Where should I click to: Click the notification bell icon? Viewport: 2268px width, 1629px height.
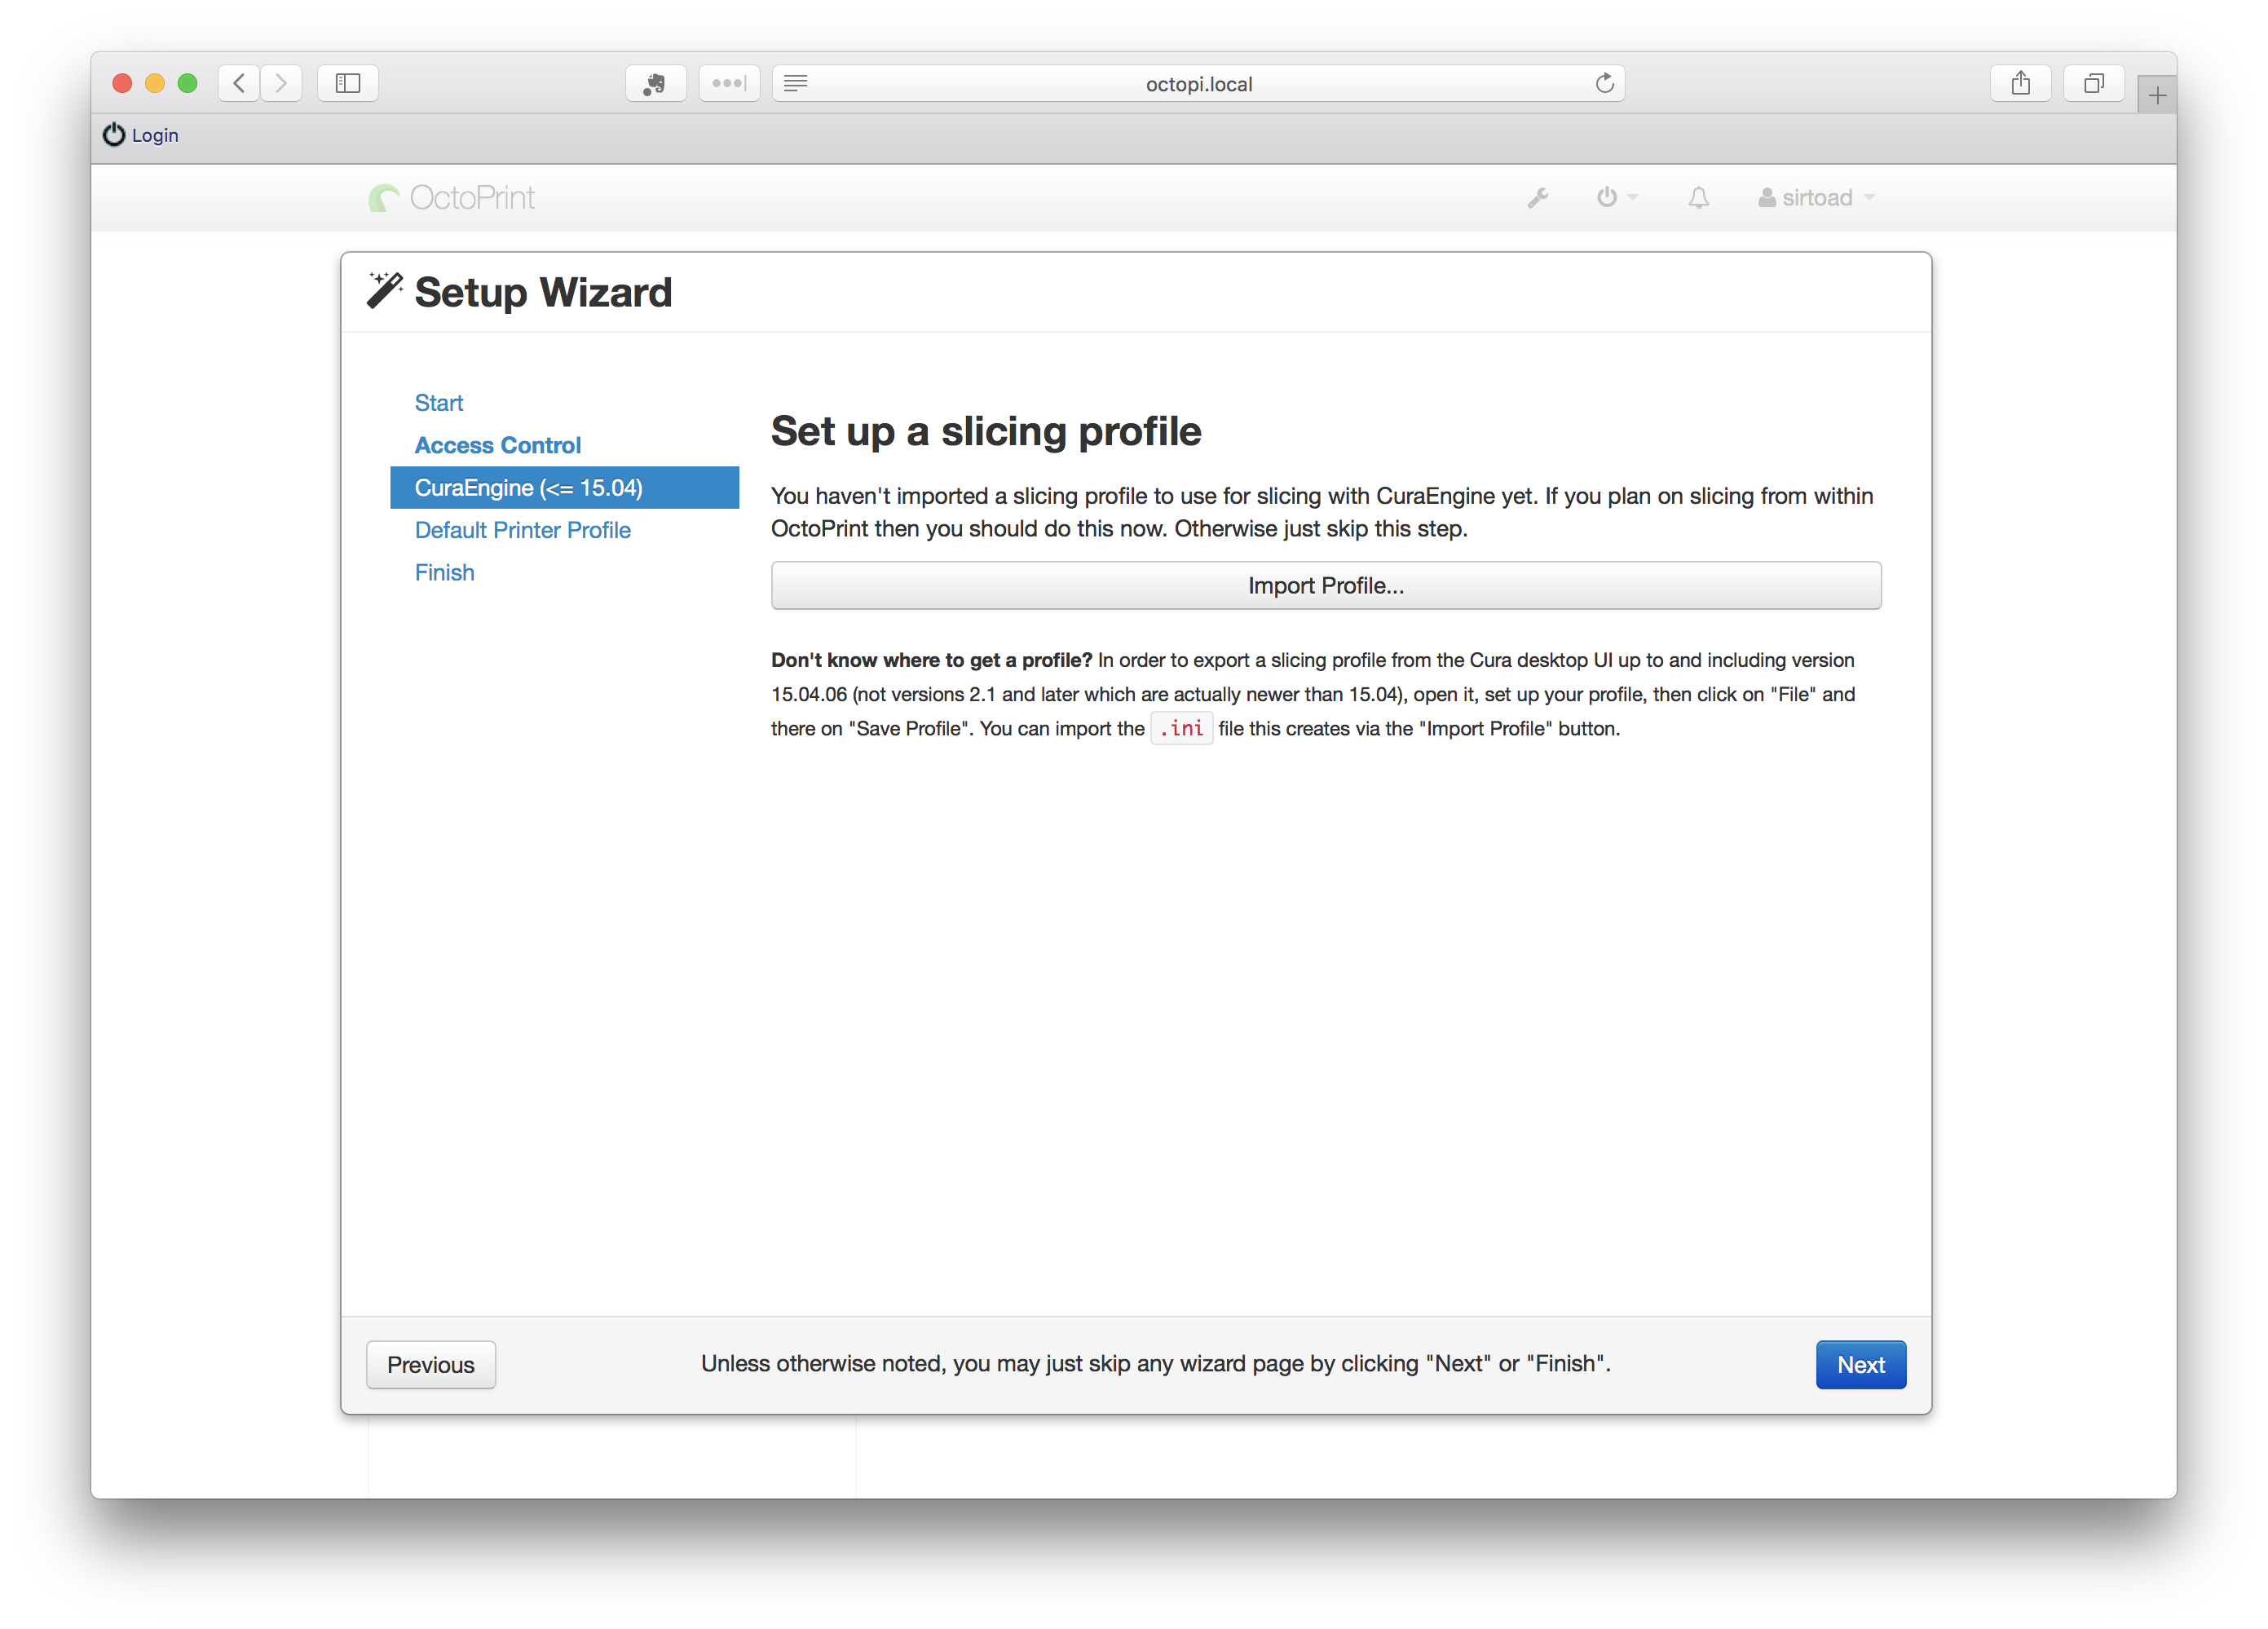1699,197
